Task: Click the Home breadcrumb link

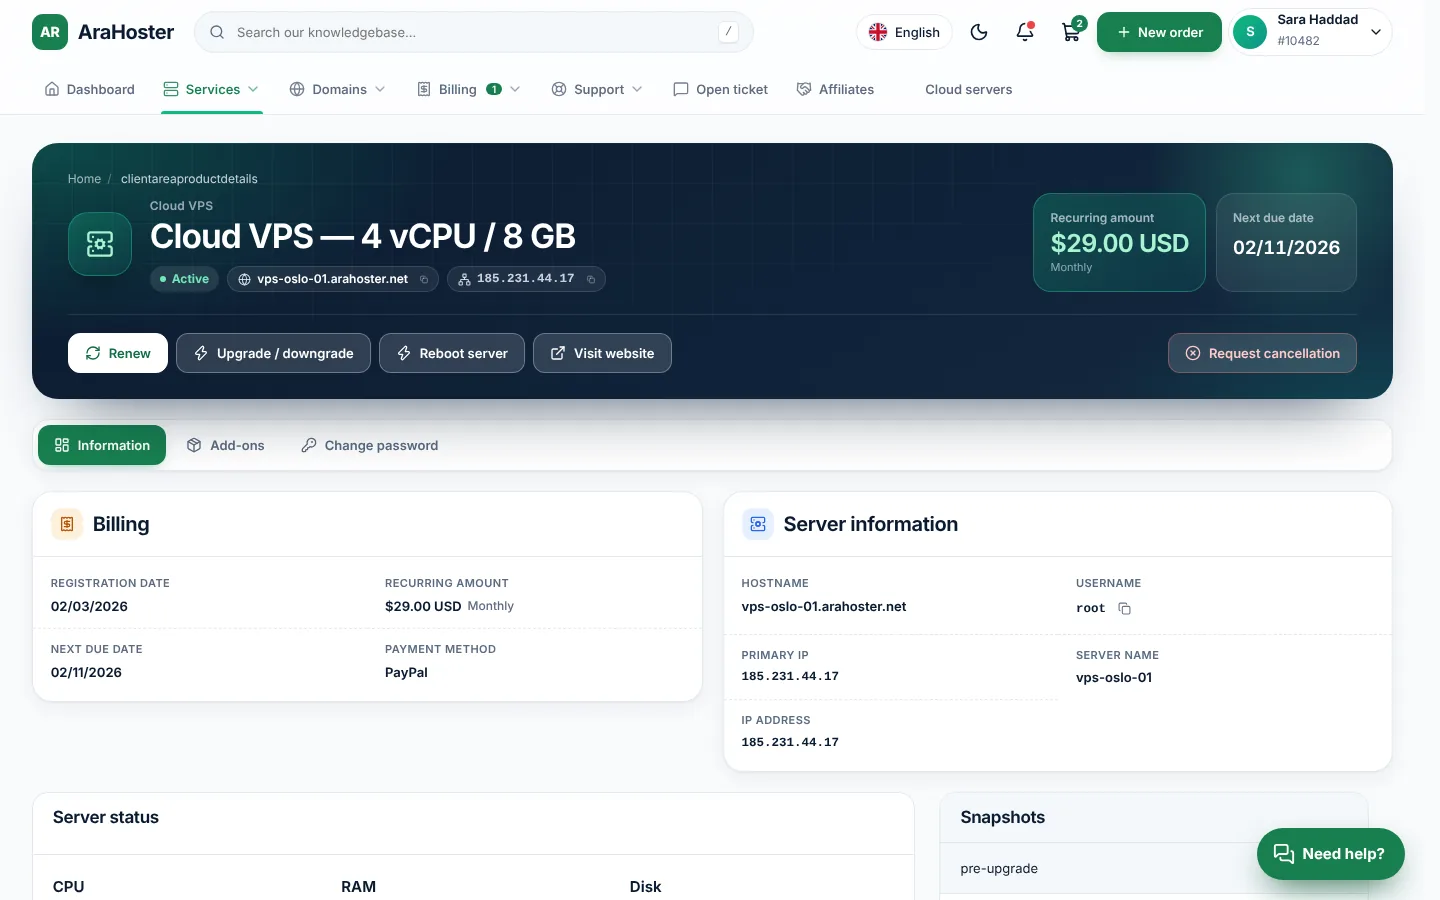Action: 84,179
